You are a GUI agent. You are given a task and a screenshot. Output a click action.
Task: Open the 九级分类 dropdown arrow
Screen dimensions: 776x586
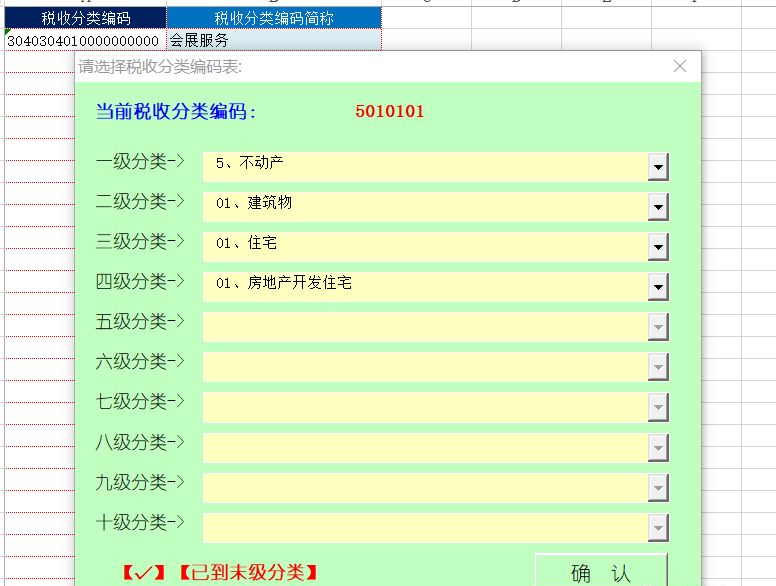click(658, 488)
